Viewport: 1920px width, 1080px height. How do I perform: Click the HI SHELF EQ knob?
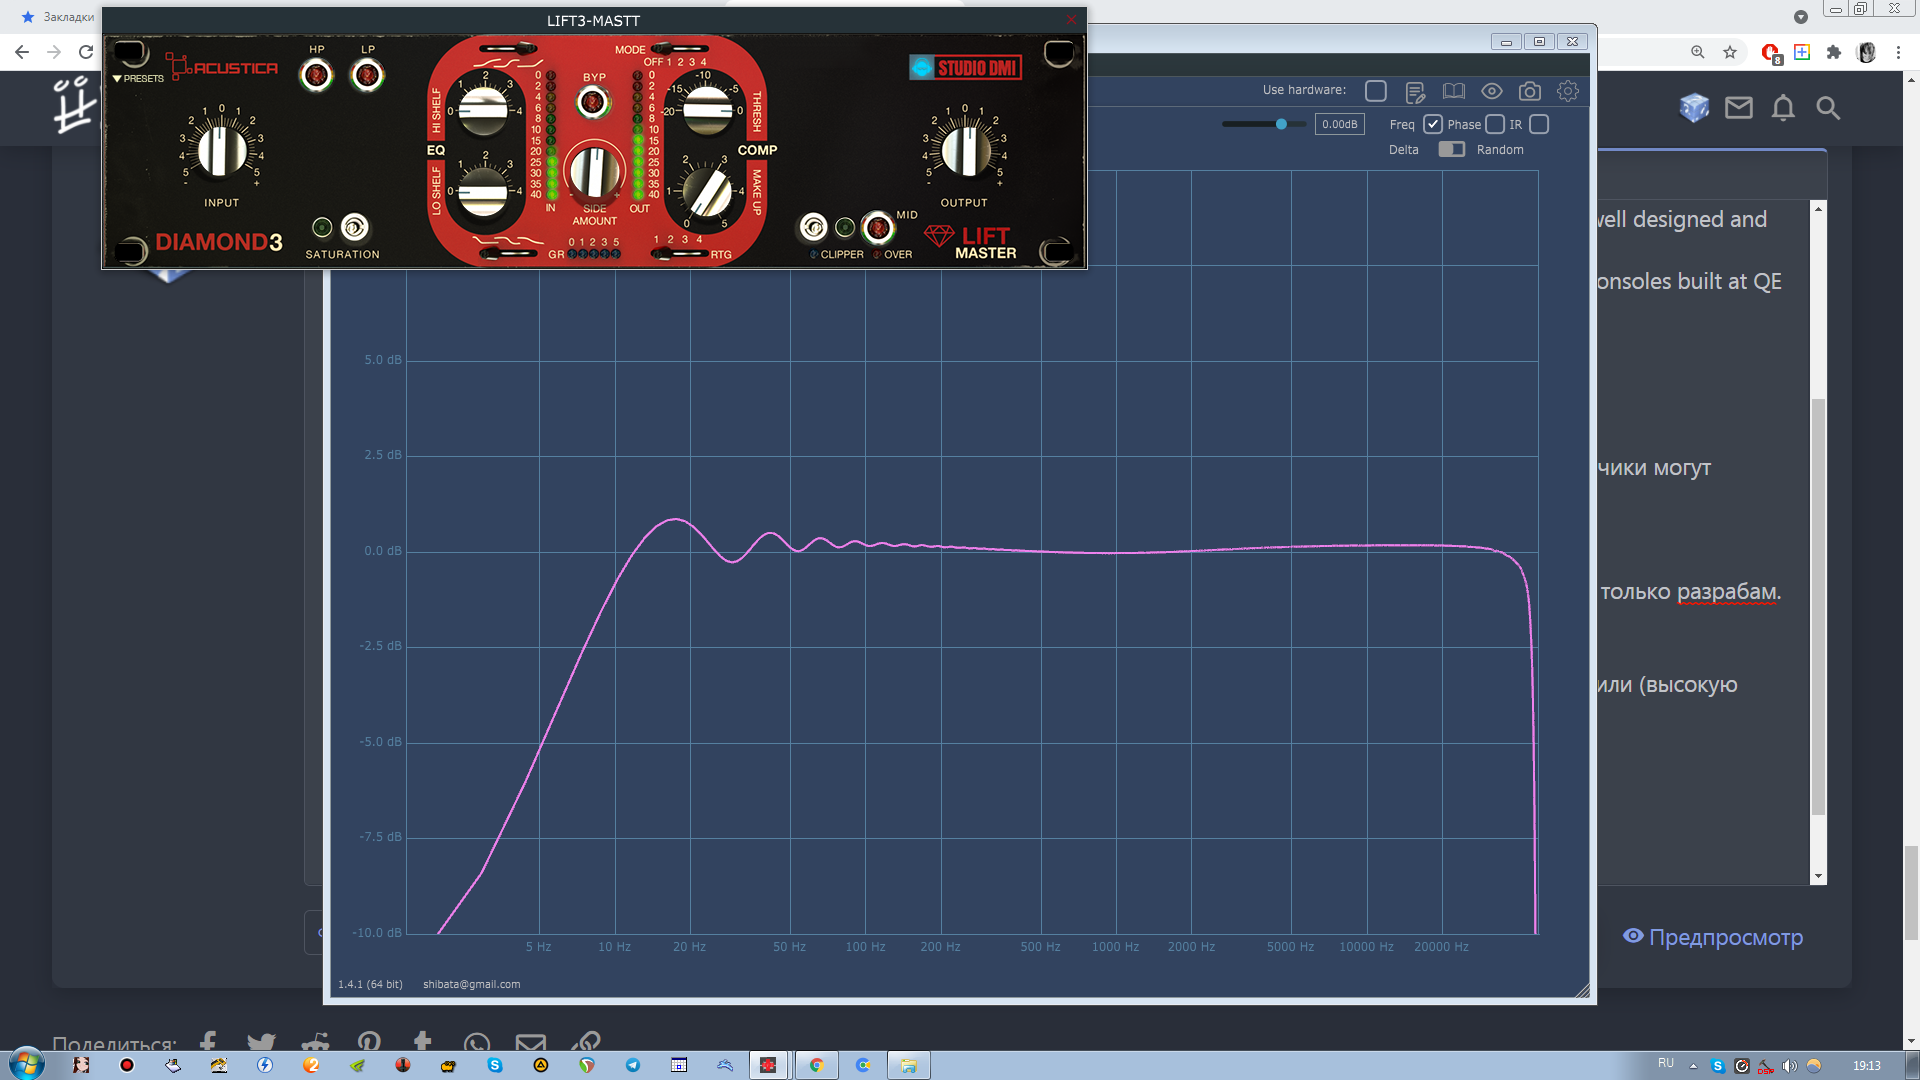pos(484,110)
